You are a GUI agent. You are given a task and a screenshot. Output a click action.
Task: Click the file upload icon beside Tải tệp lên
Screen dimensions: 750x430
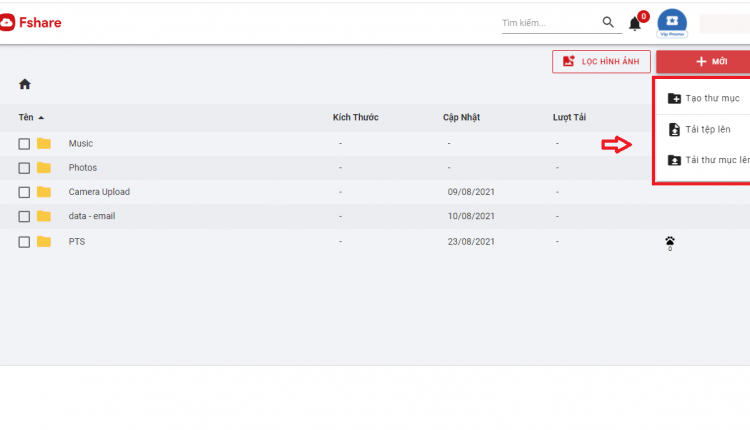pyautogui.click(x=674, y=130)
